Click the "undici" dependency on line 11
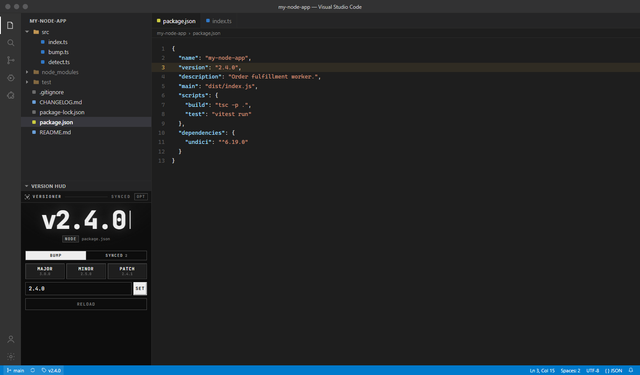 click(198, 142)
